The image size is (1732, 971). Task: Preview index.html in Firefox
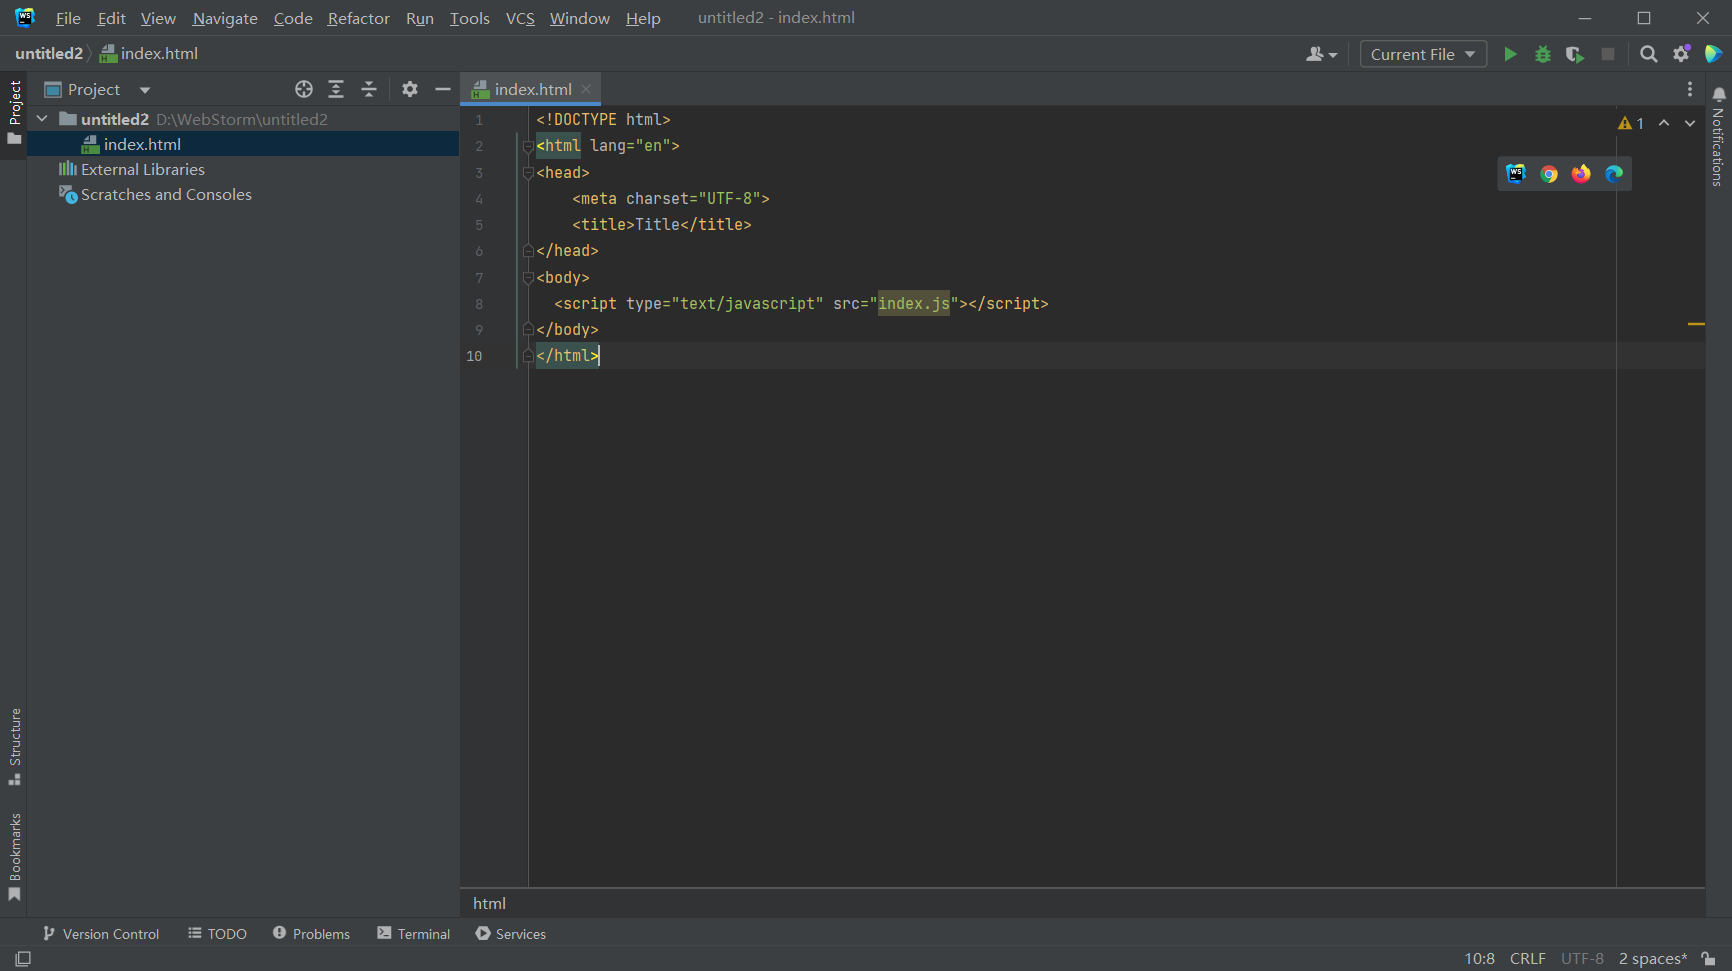pos(1581,173)
